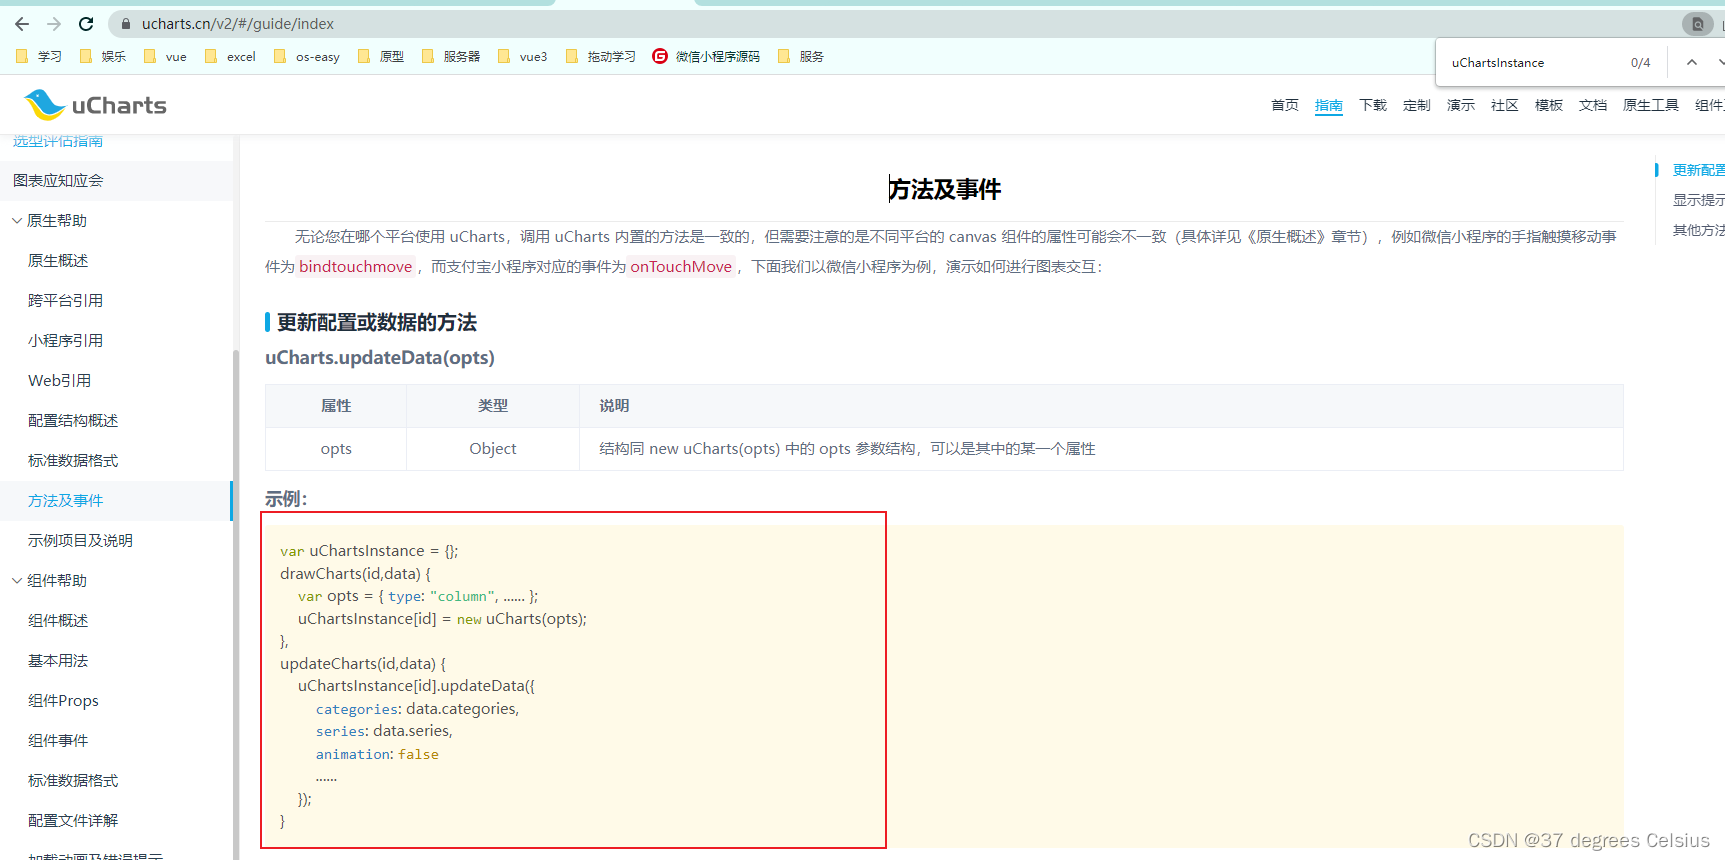Screen dimensions: 1725x860
Task: Open 指南 in top navigation
Action: coord(1329,105)
